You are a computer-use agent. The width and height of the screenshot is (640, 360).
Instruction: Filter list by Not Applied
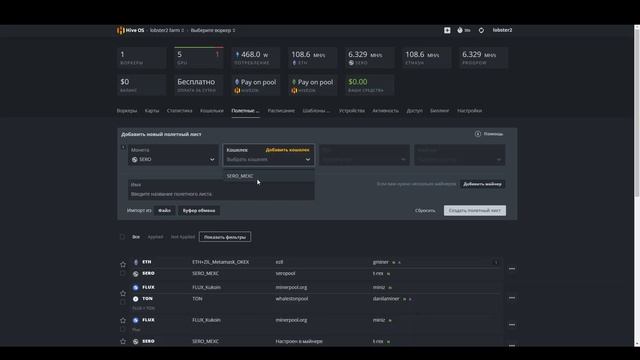tap(183, 237)
